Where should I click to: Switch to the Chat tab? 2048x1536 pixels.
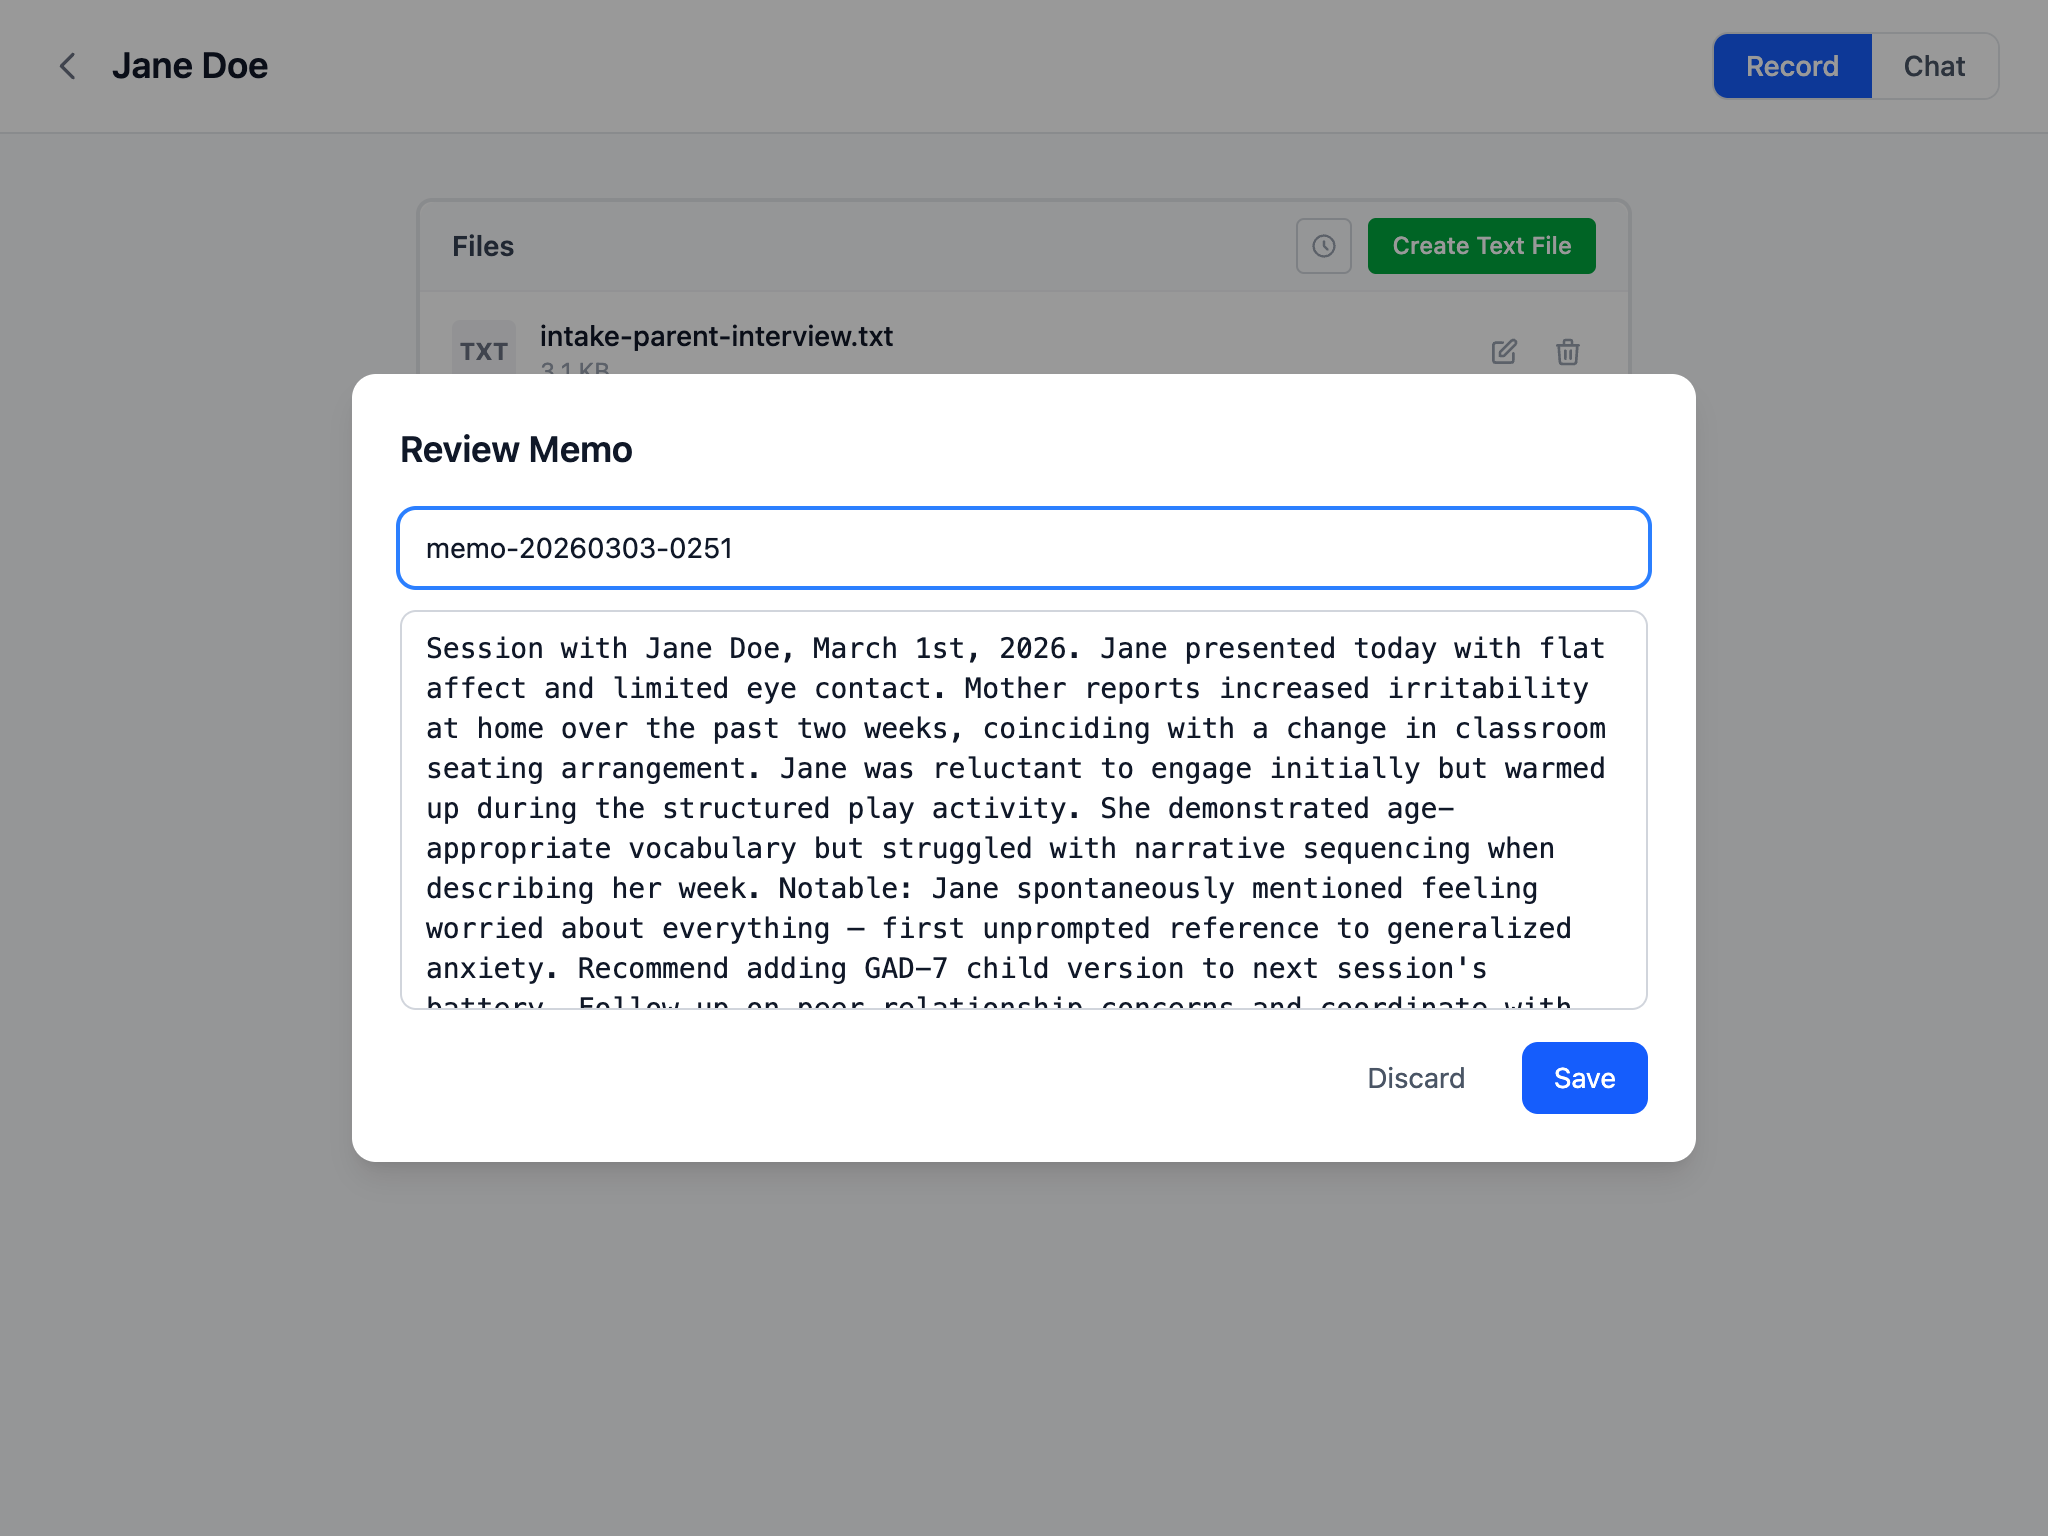click(x=1934, y=66)
